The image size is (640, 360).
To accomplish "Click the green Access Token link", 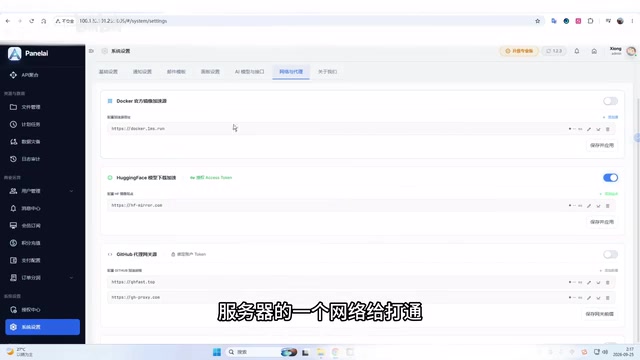I will tap(211, 178).
